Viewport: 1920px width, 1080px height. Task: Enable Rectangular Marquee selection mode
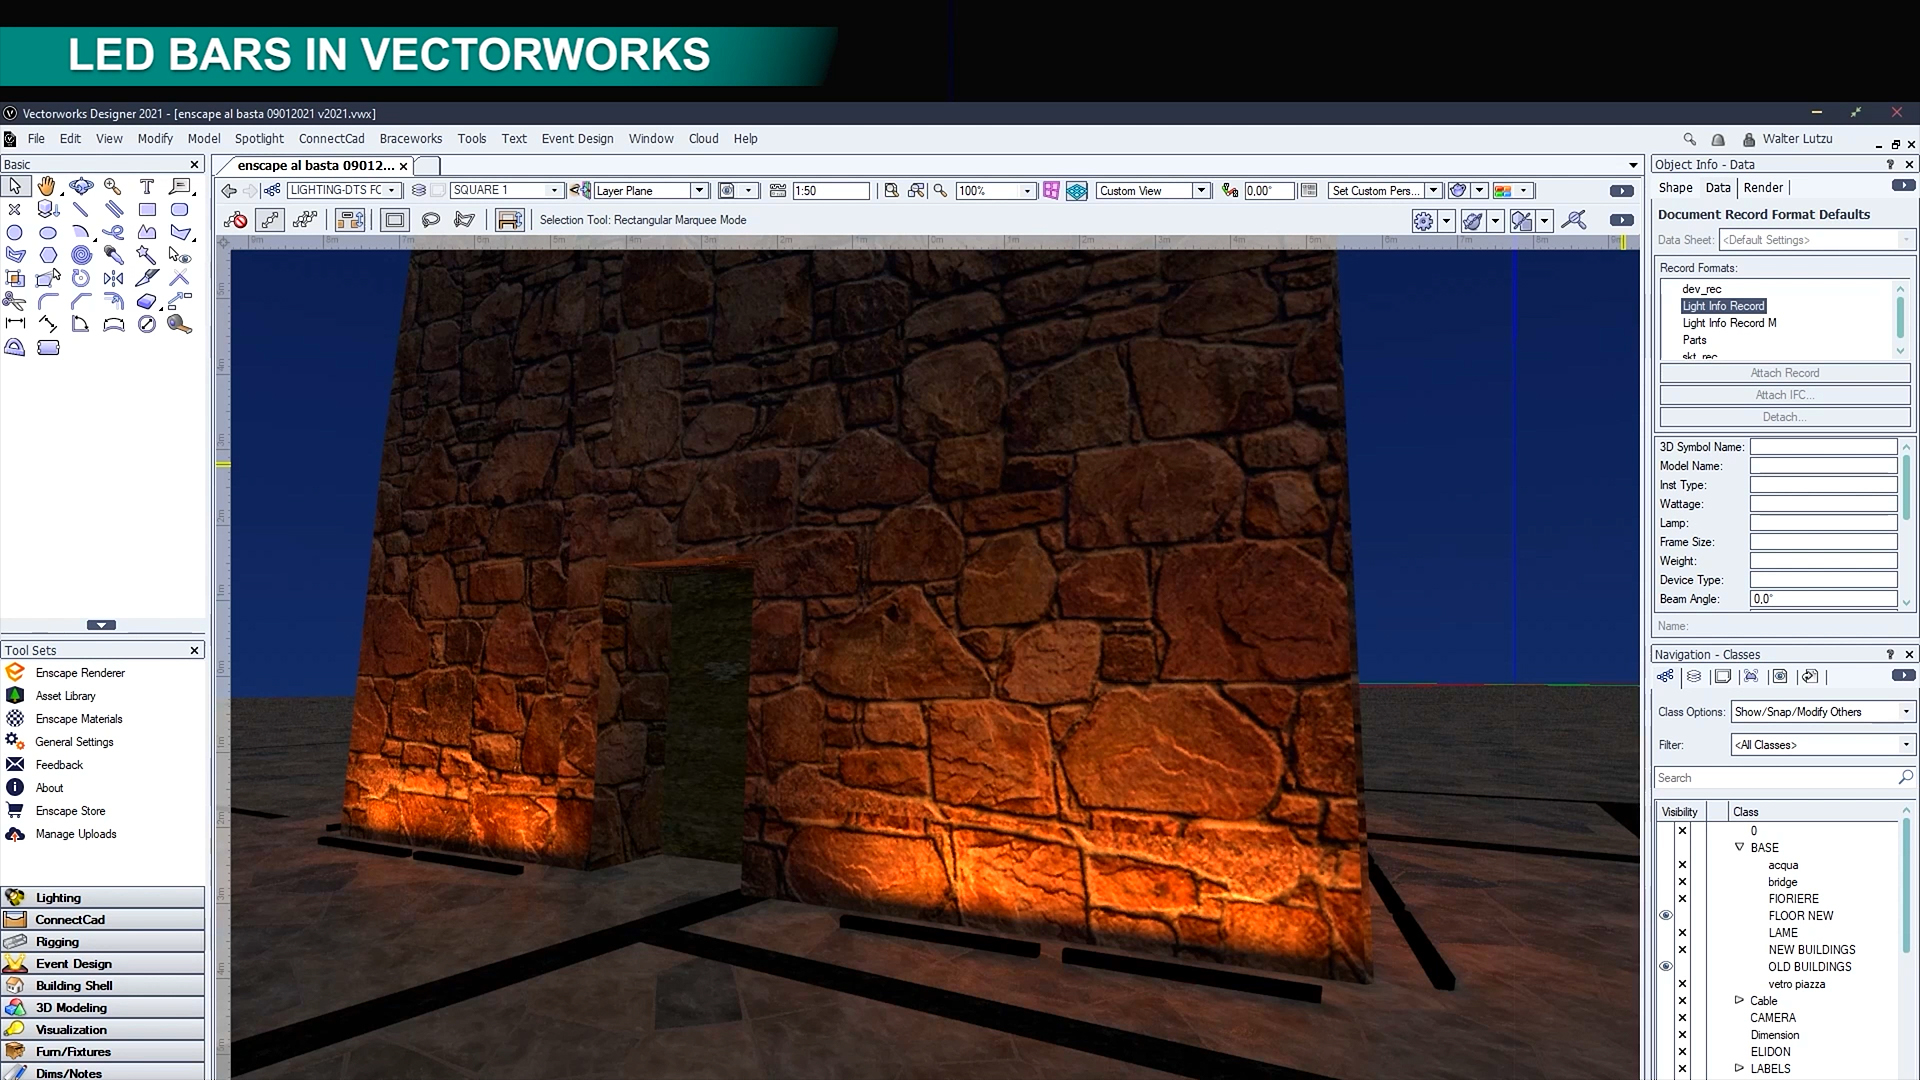[395, 220]
